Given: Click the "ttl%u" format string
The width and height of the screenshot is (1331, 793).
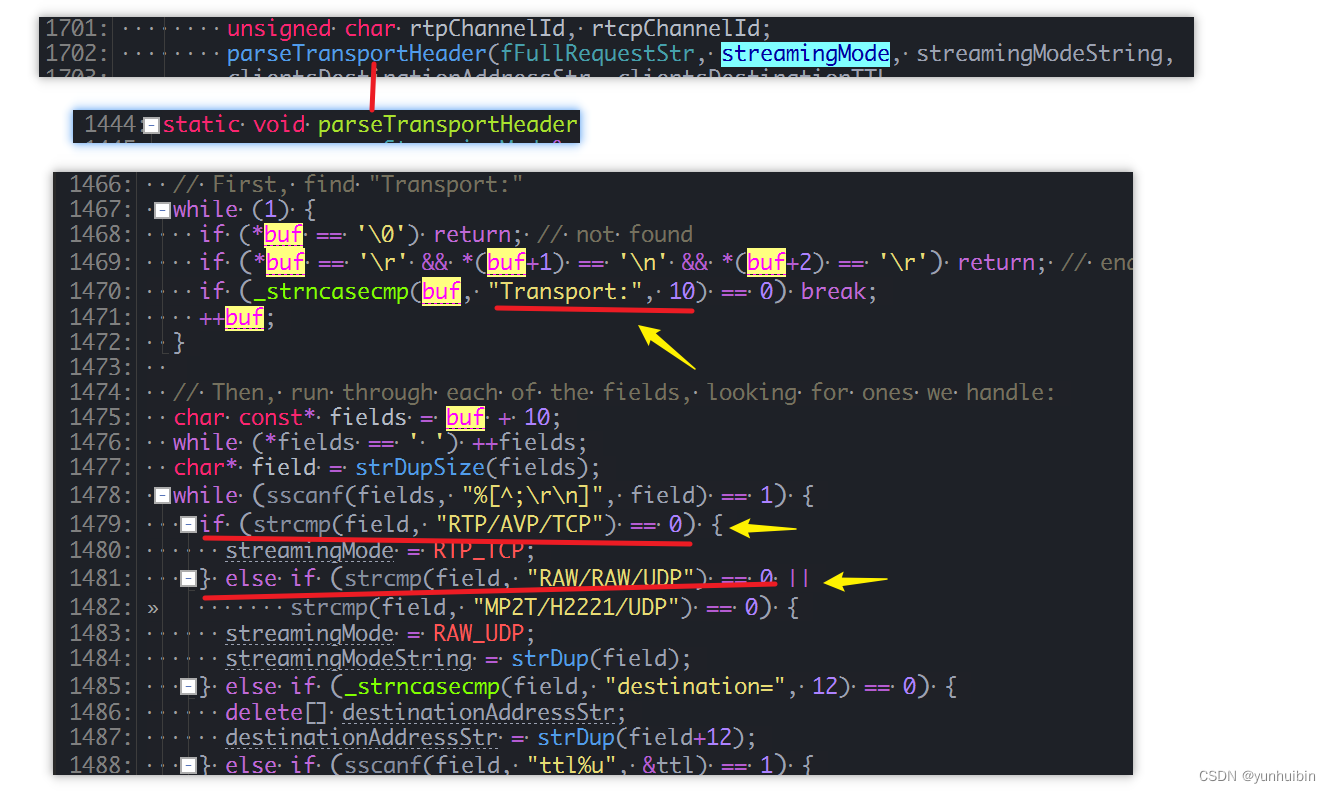Looking at the screenshot, I should [579, 765].
